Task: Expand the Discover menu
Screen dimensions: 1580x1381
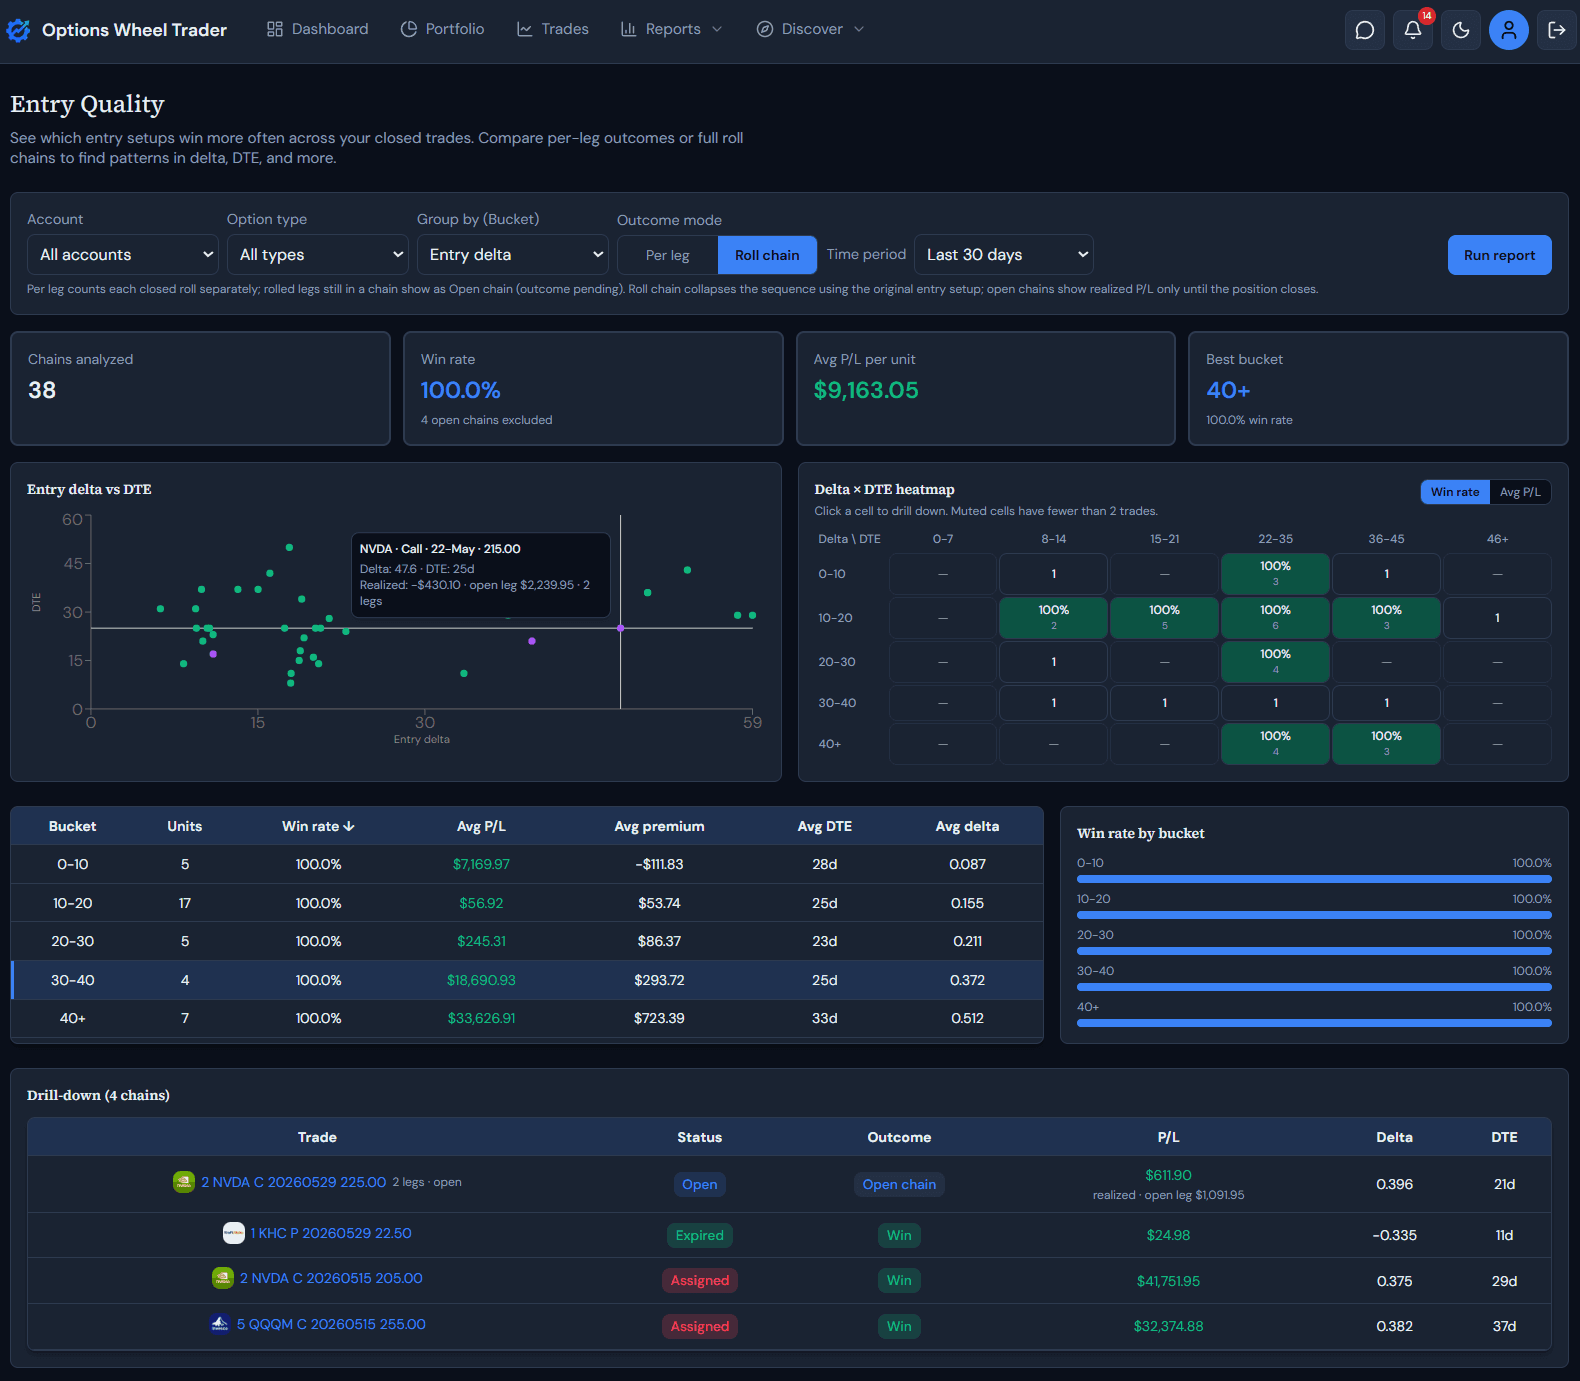Action: [x=810, y=29]
